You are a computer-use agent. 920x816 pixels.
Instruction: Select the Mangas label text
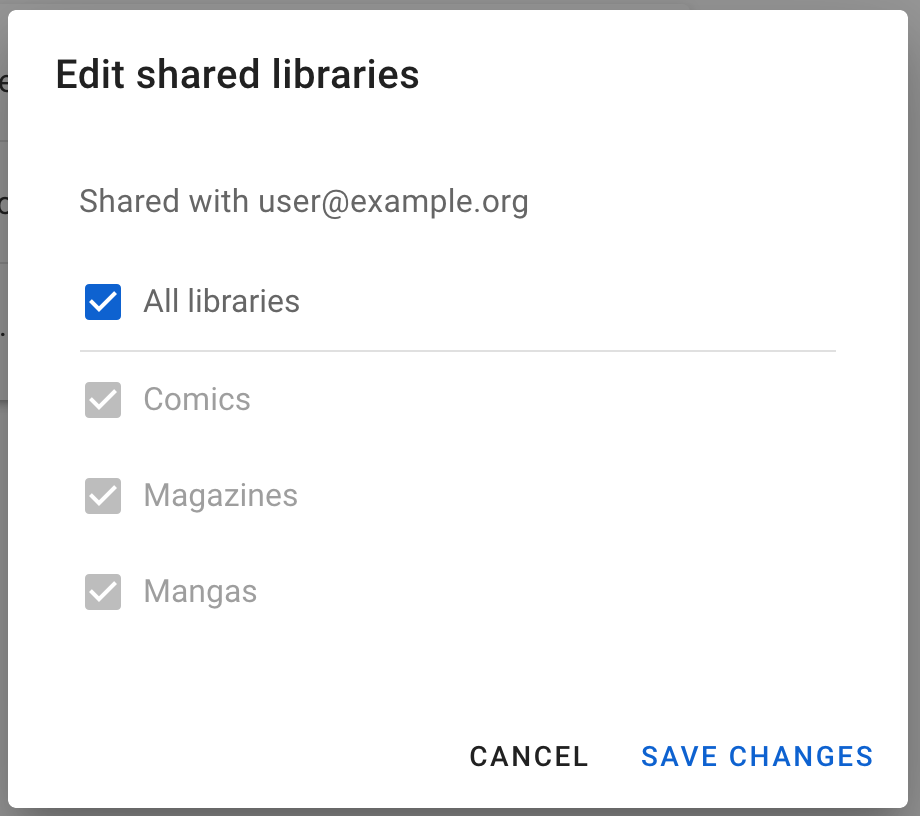(200, 591)
